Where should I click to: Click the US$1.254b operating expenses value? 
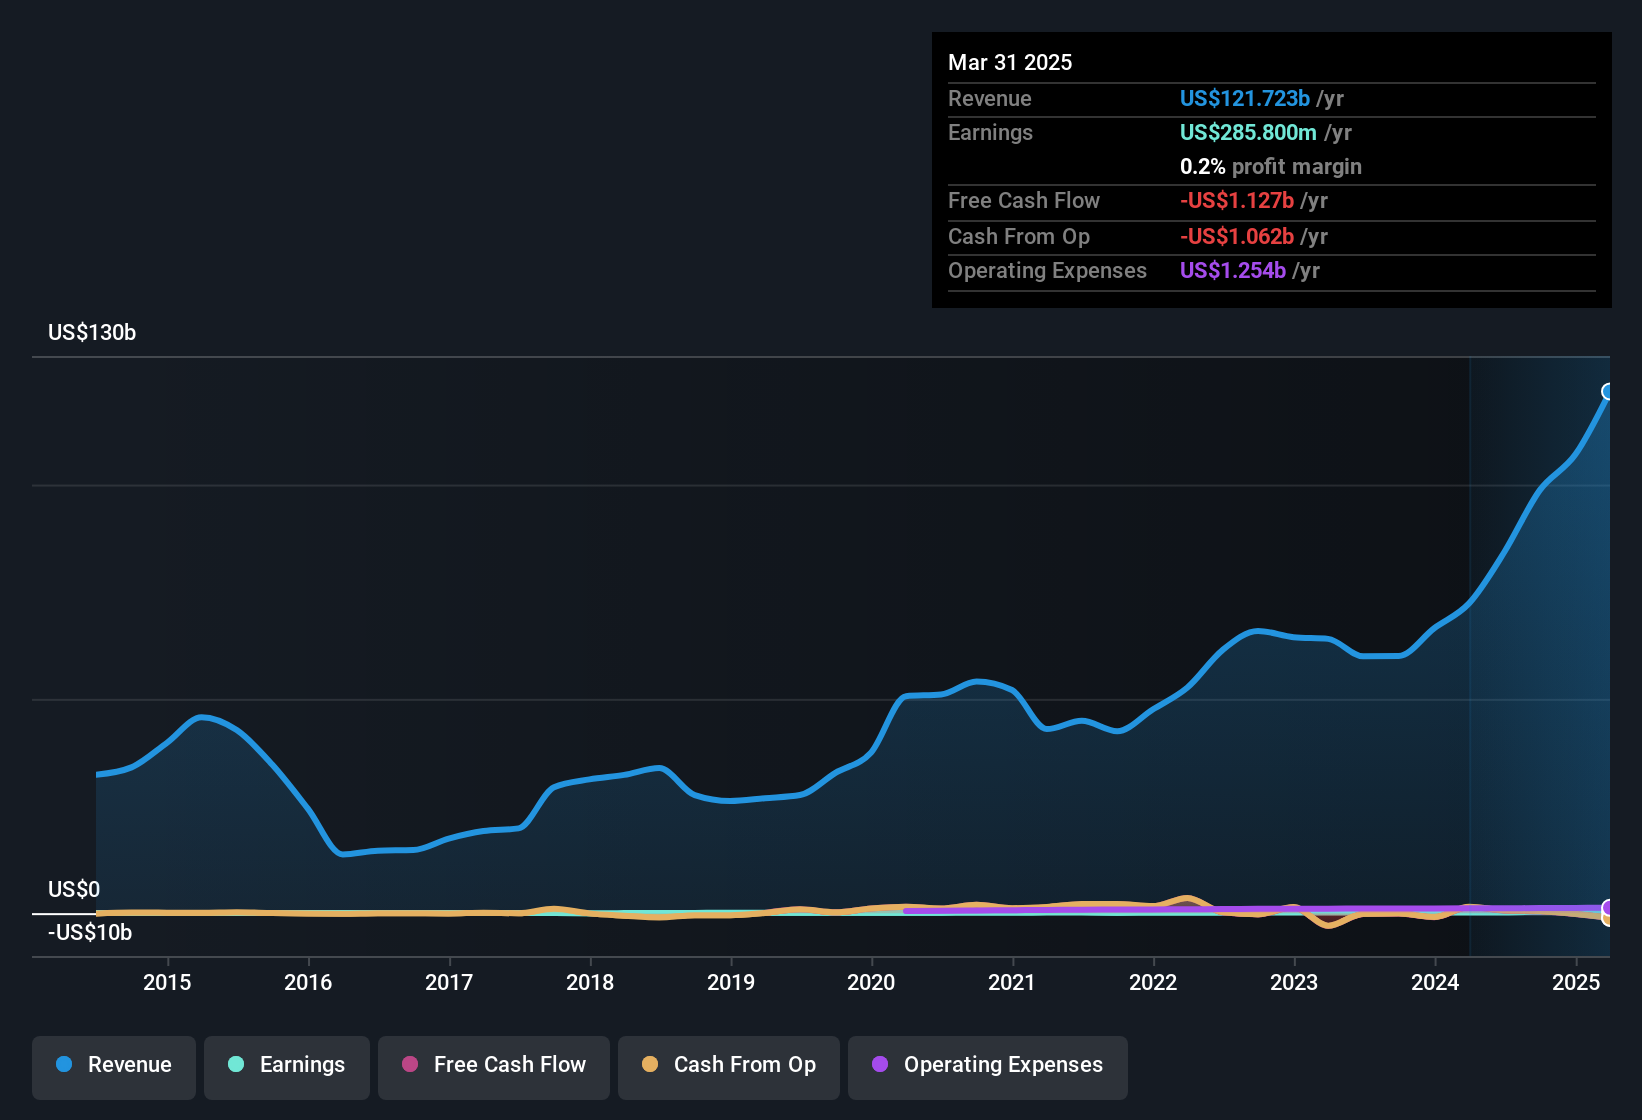pos(1233,270)
